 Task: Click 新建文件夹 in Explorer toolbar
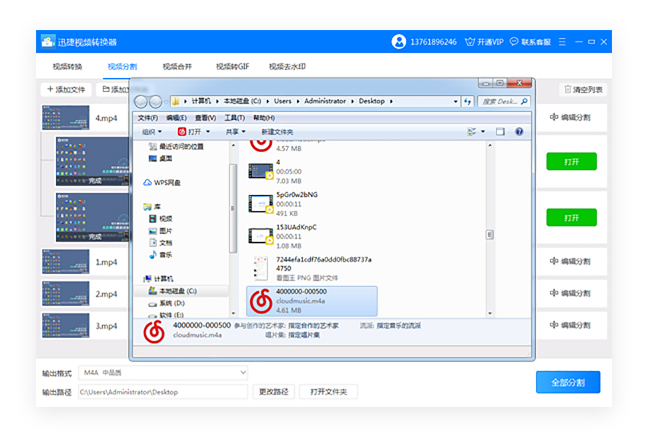click(277, 132)
